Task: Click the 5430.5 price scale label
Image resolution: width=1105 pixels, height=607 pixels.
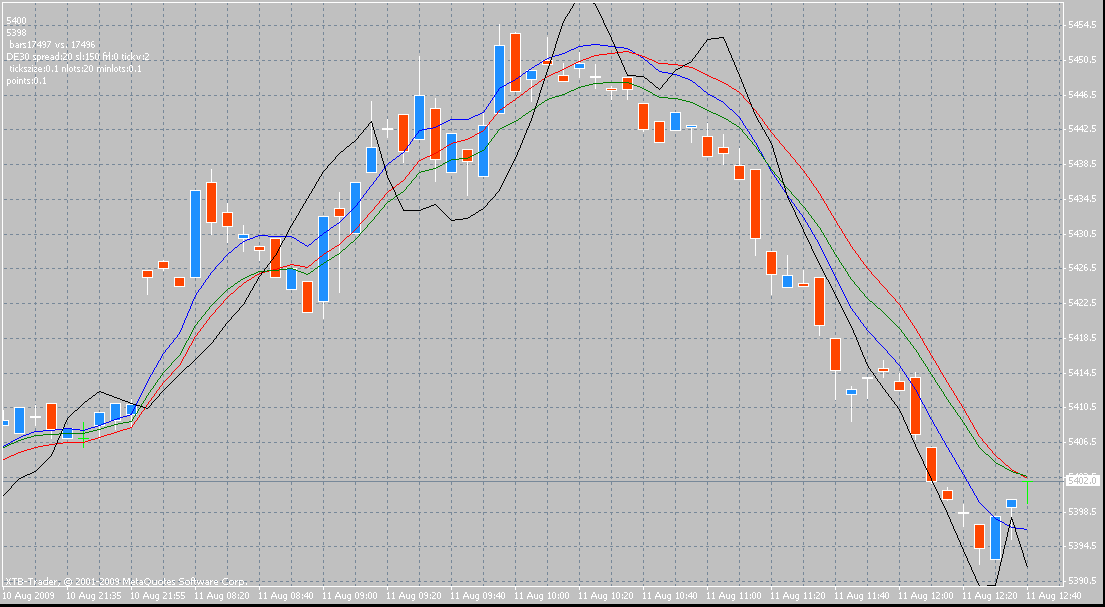Action: [1081, 233]
